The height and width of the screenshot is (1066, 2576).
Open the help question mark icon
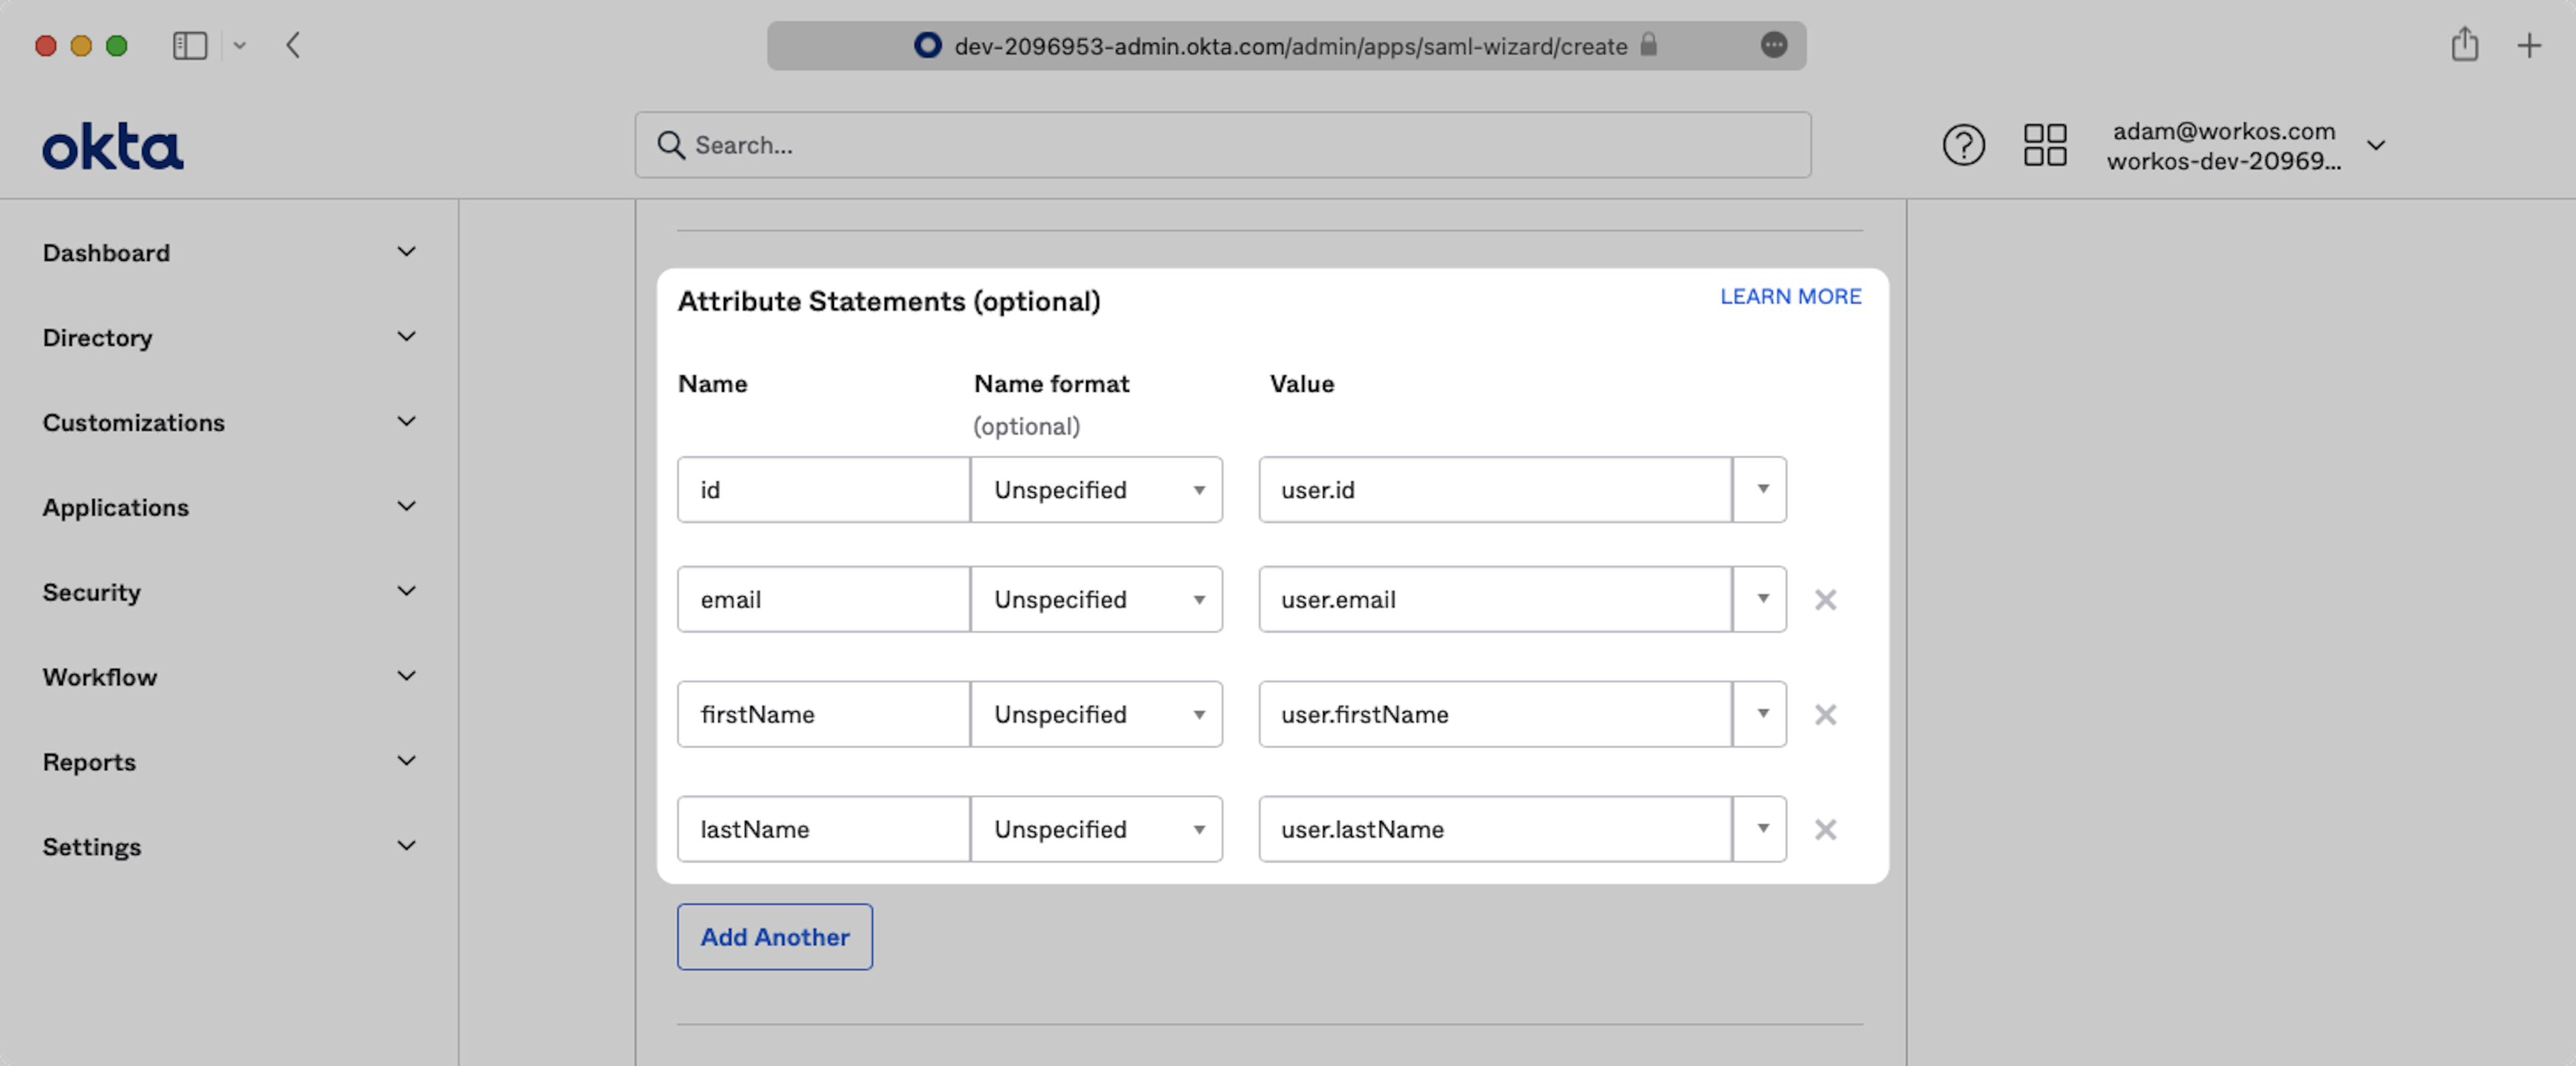click(x=1963, y=146)
